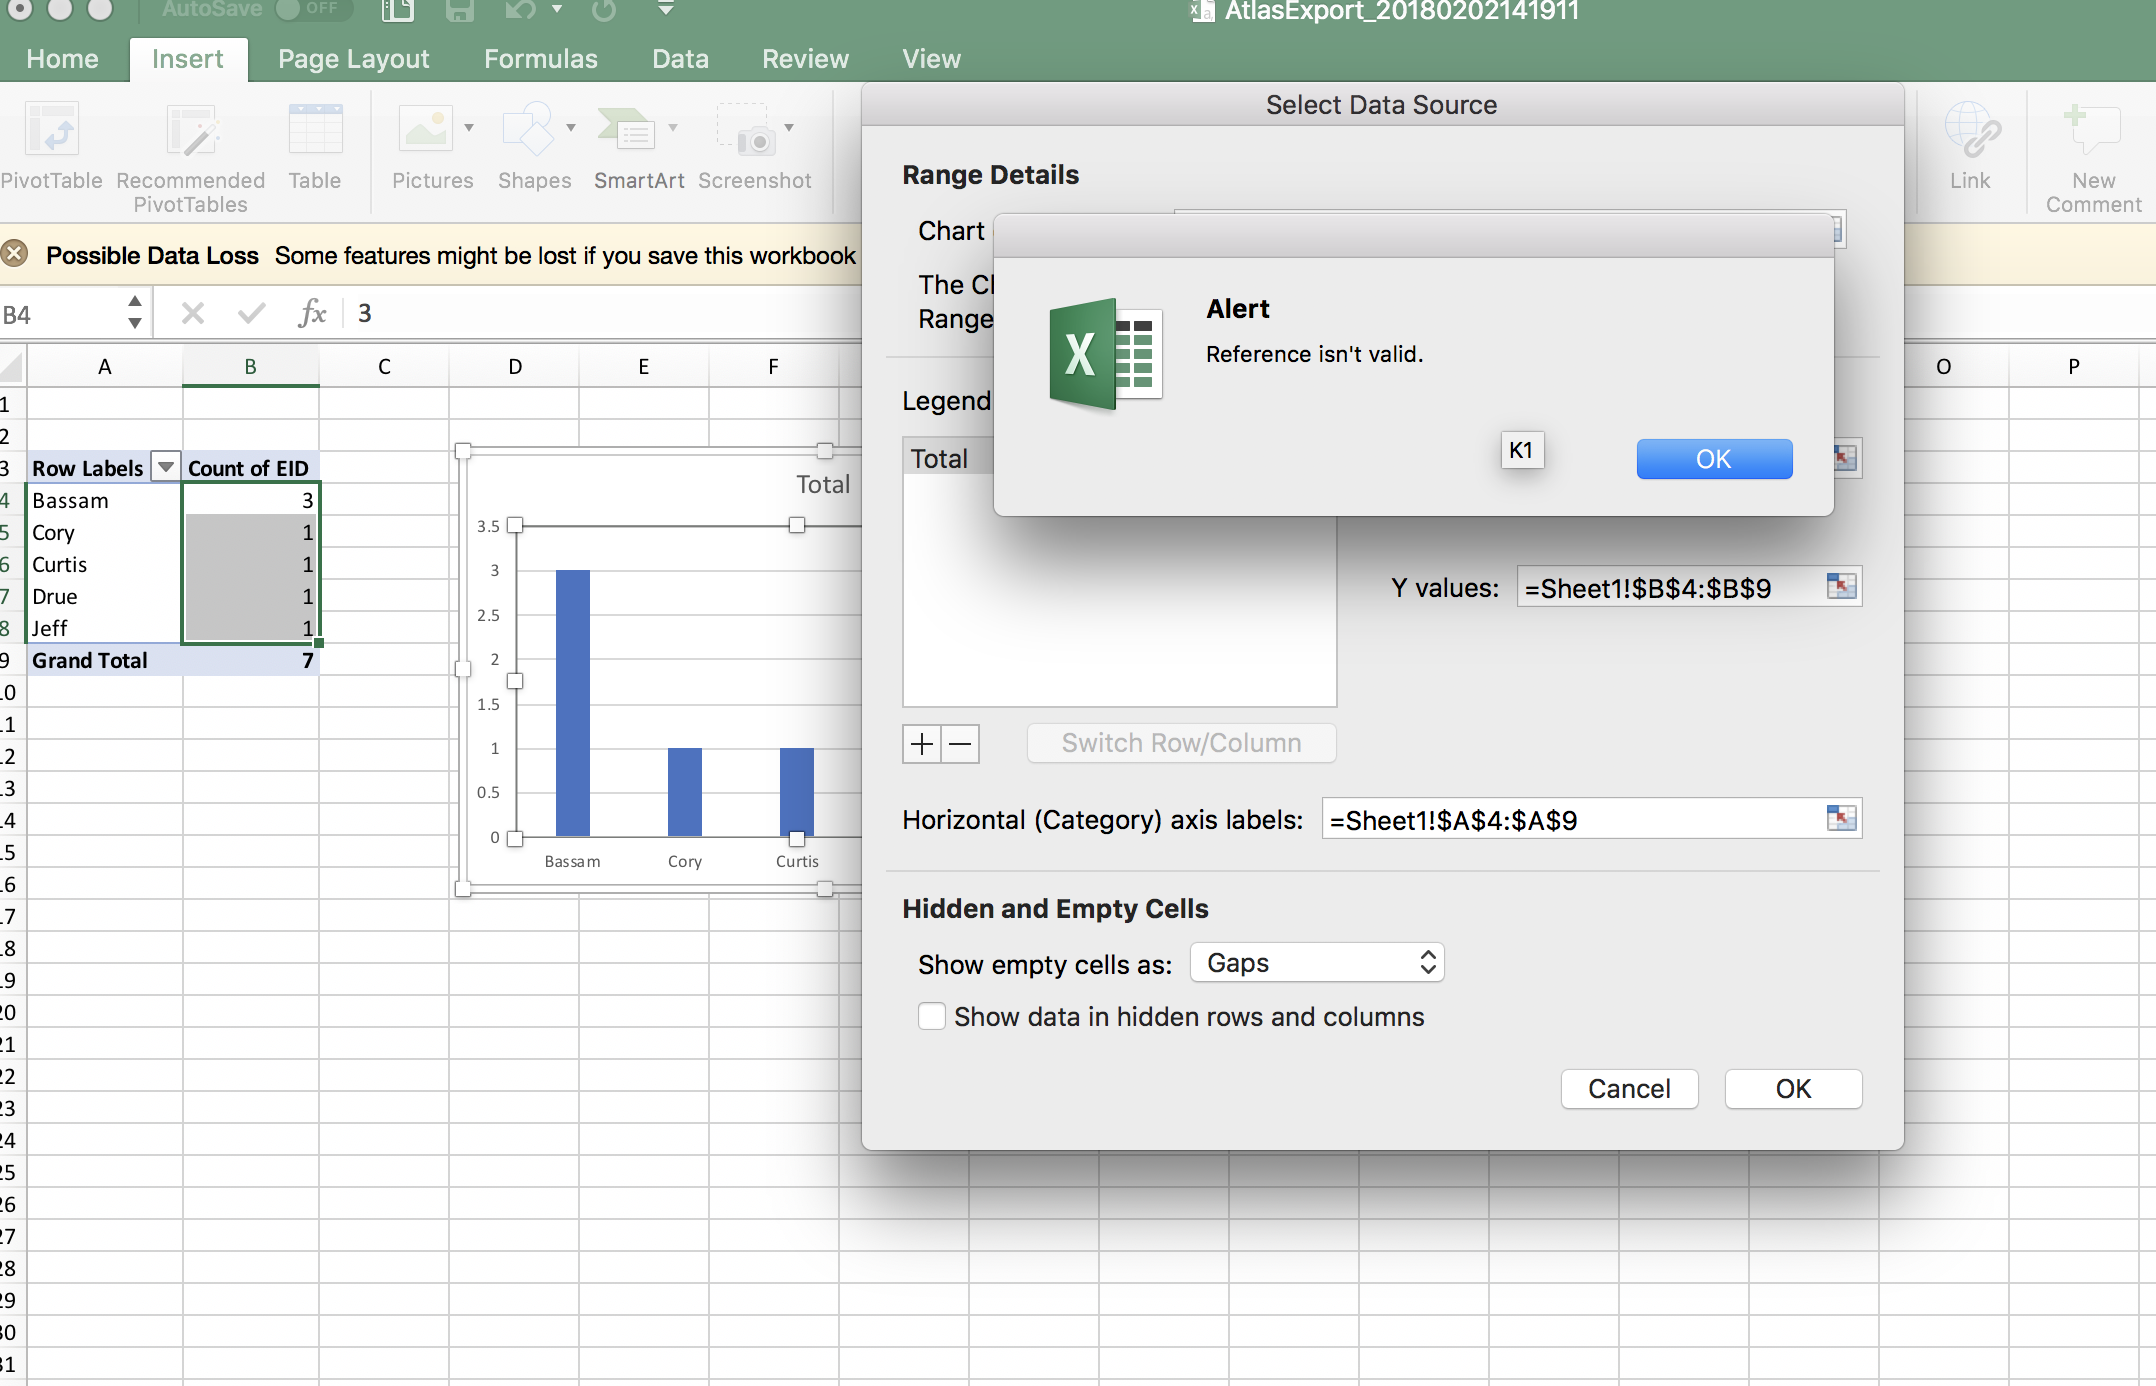Remove the legend series with the minus button
Image resolution: width=2156 pixels, height=1386 pixels.
coord(960,744)
